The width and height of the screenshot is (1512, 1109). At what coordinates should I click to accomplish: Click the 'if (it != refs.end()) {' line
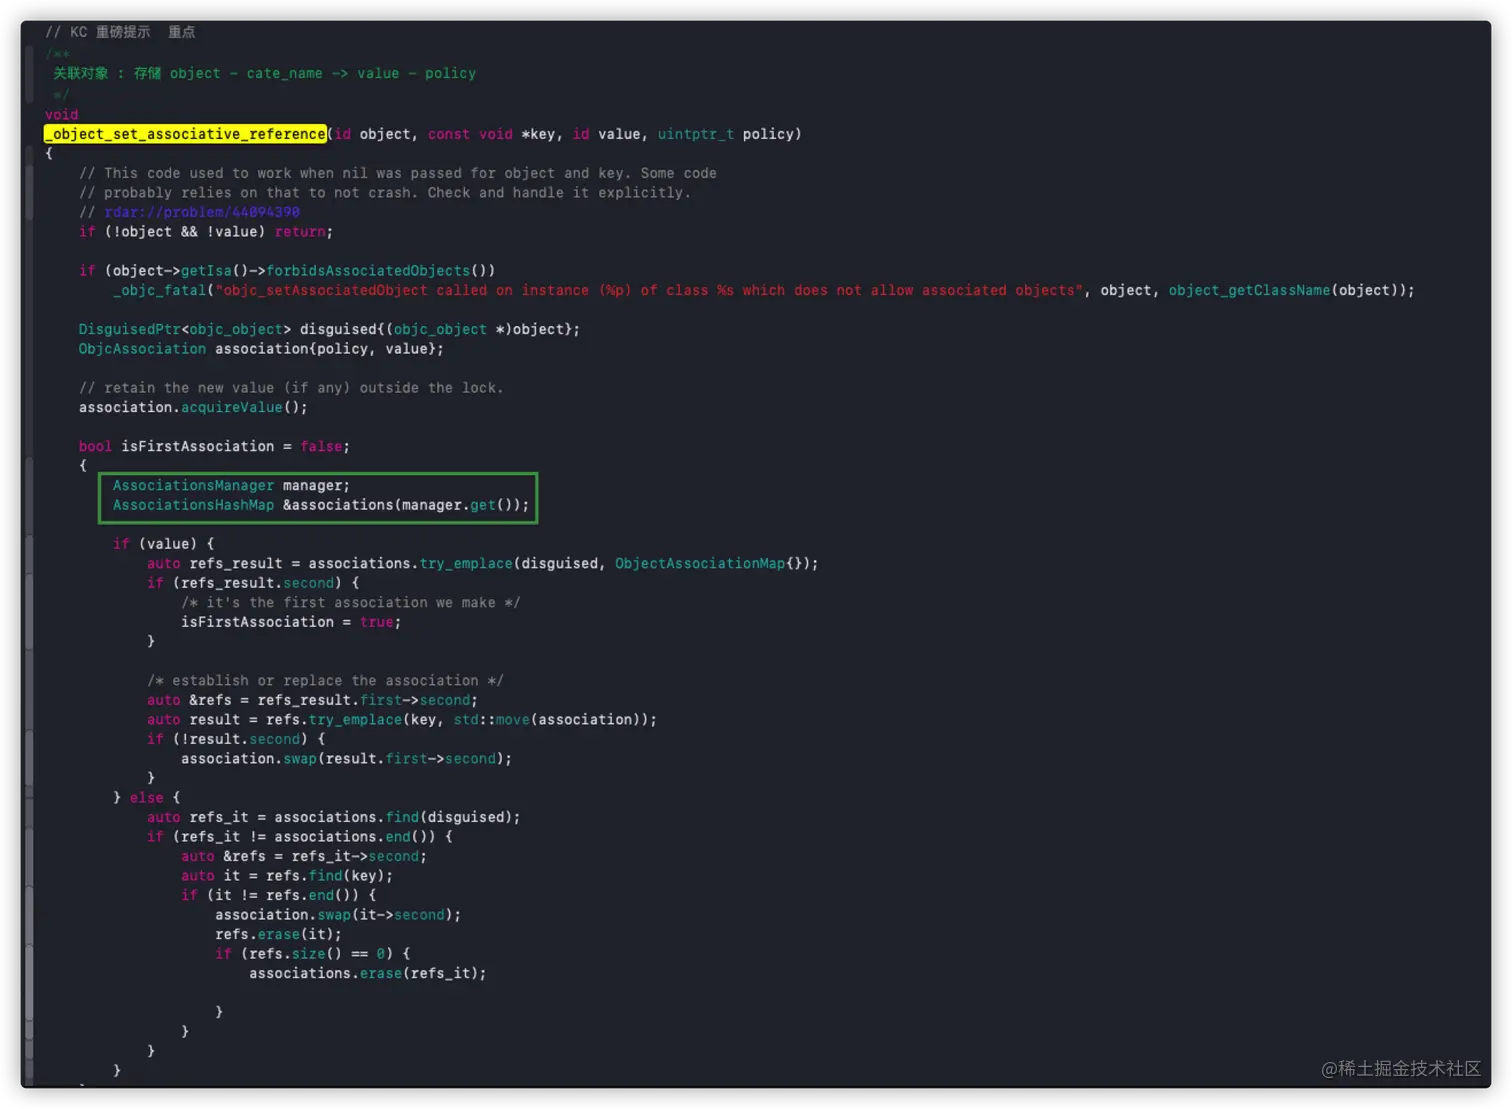pyautogui.click(x=278, y=896)
